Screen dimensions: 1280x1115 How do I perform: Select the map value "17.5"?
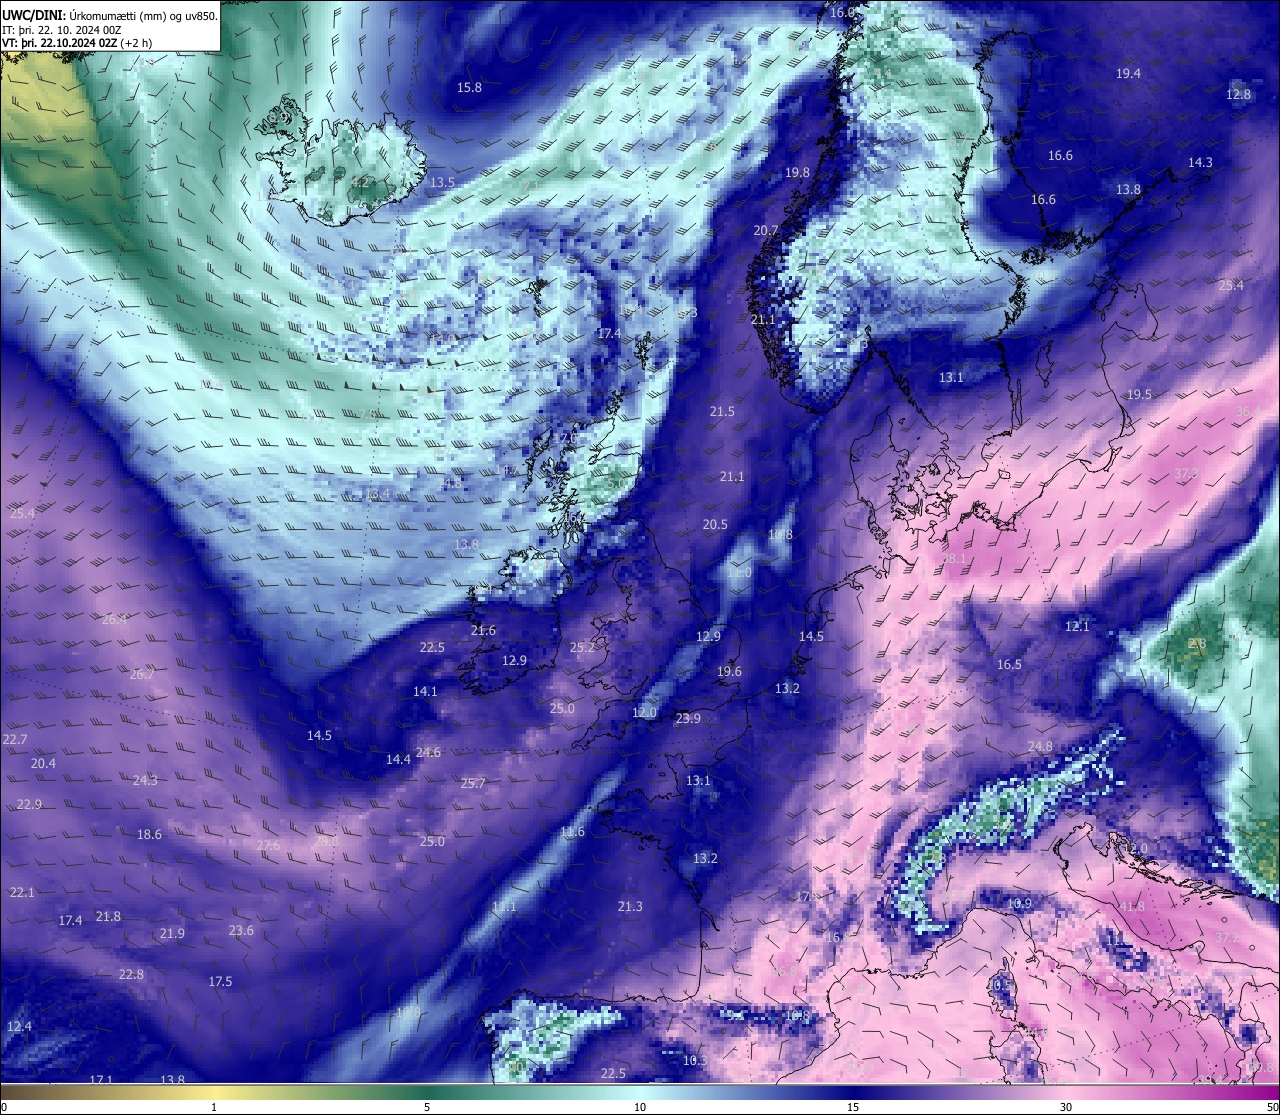pos(220,981)
